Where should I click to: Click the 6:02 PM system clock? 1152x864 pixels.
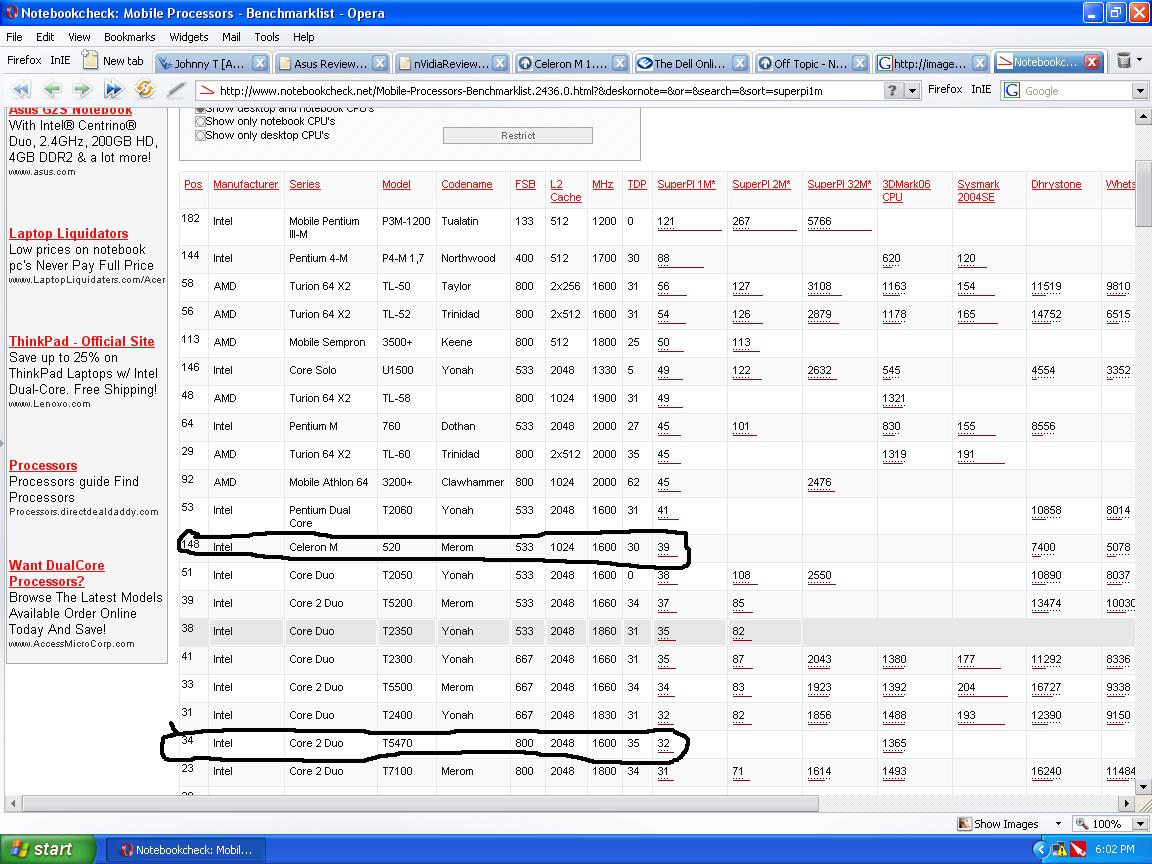click(1114, 849)
